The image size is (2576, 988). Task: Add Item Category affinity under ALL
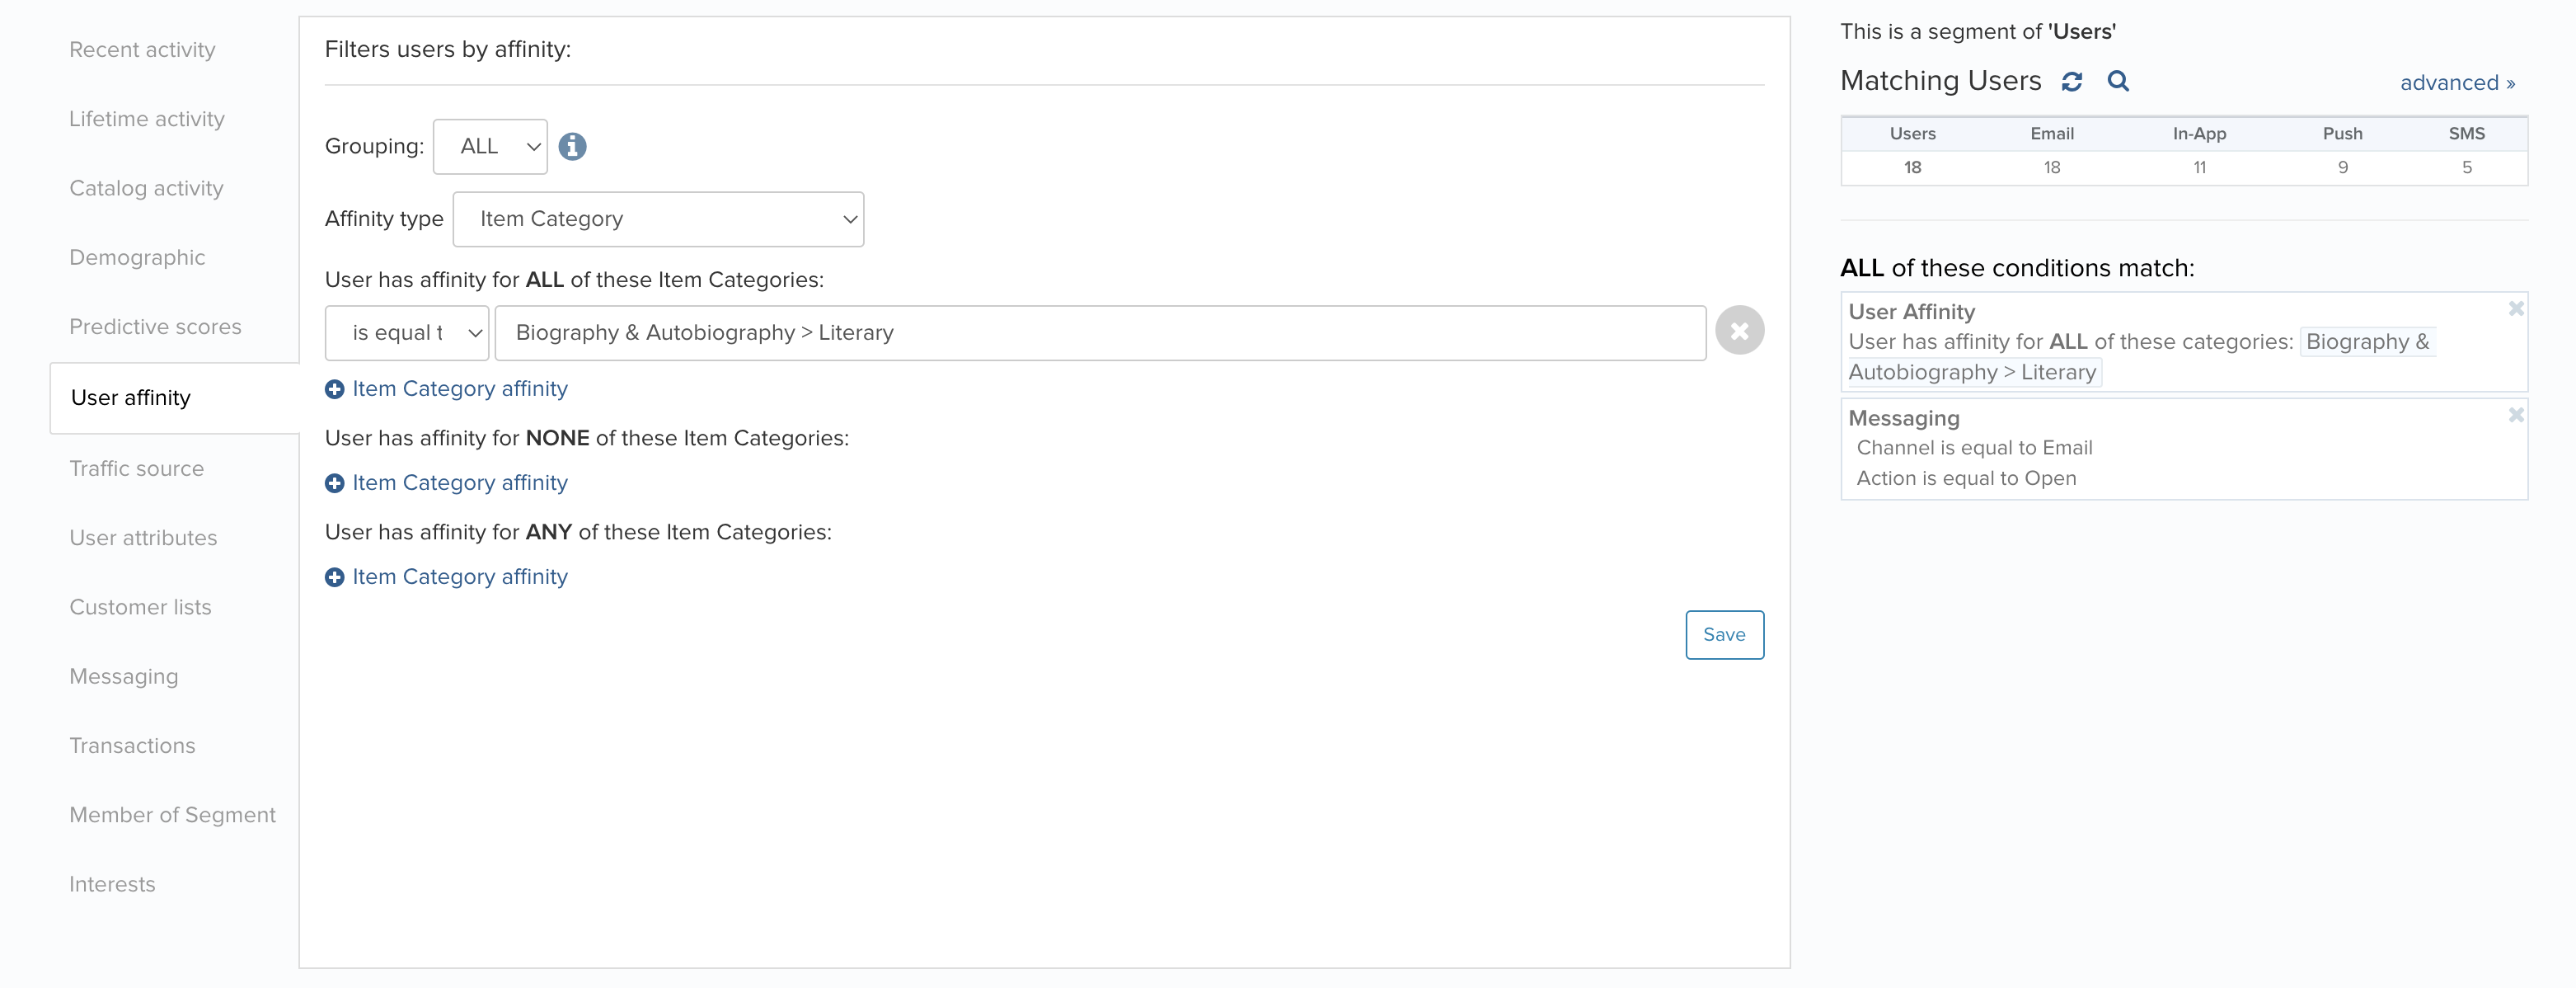click(x=446, y=389)
